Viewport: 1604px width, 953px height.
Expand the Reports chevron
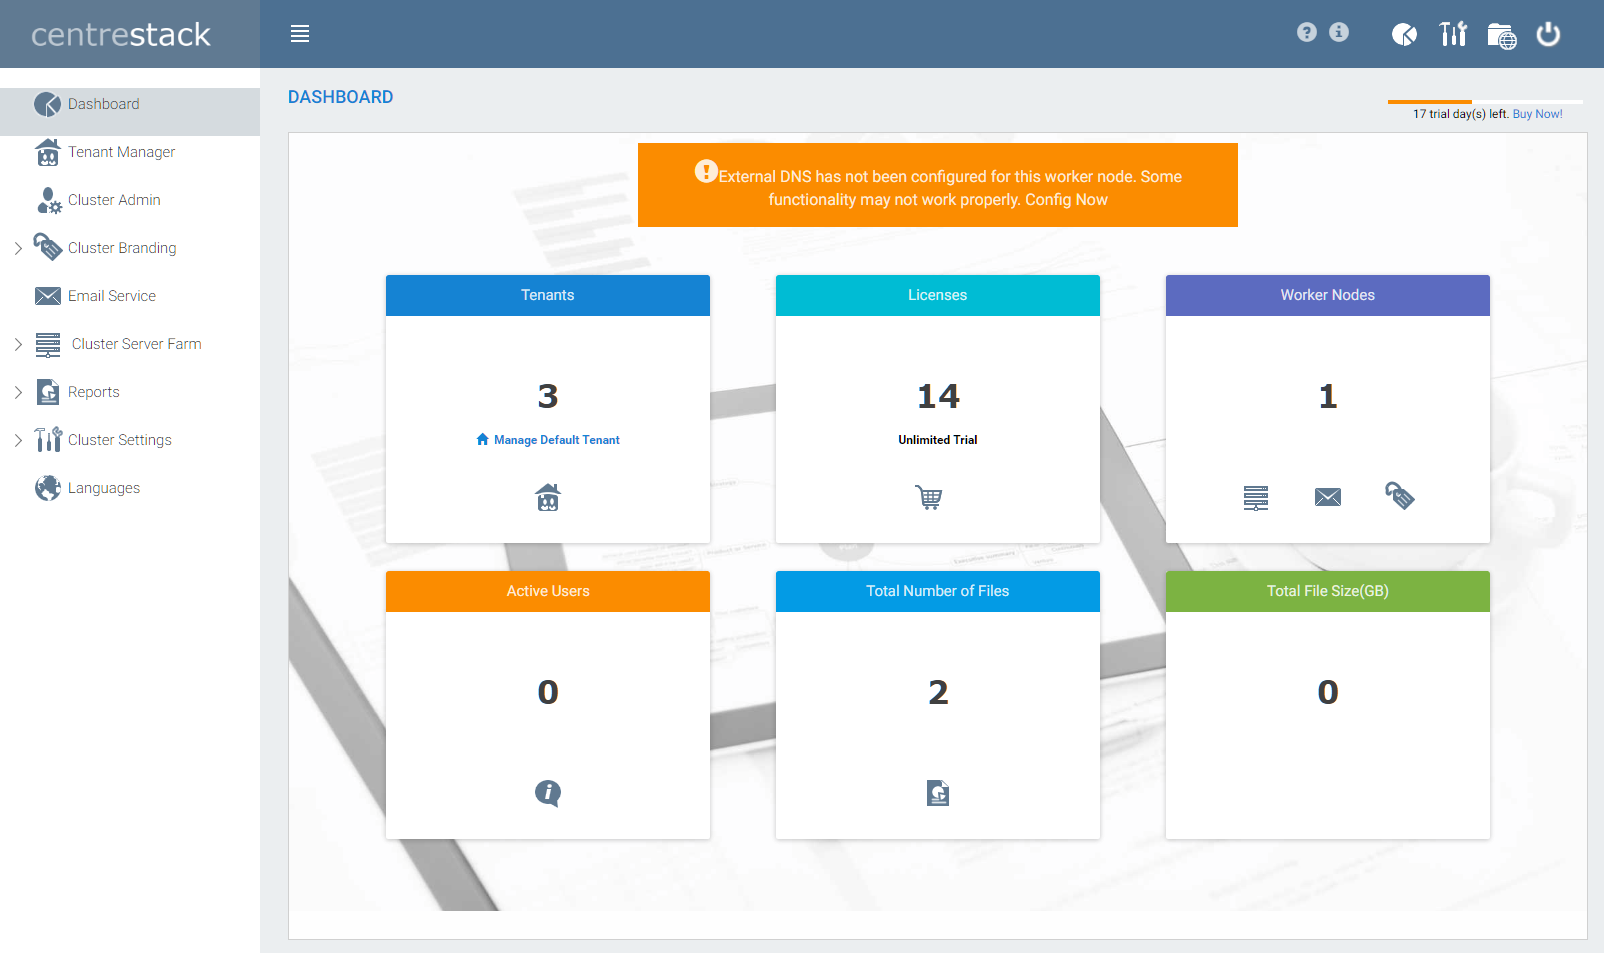[x=18, y=392]
